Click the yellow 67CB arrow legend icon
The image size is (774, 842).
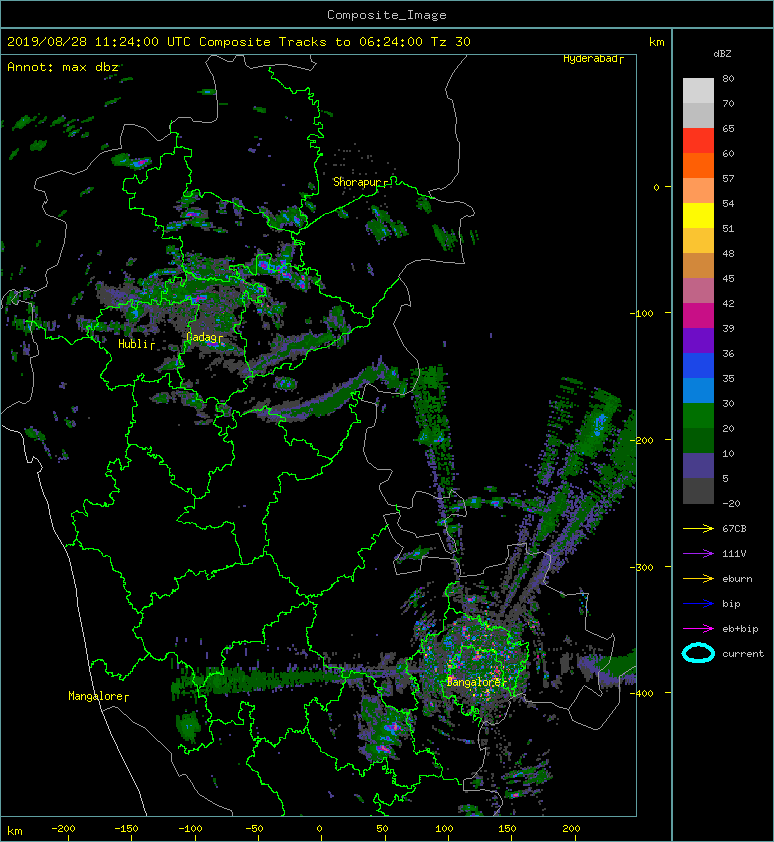point(698,528)
